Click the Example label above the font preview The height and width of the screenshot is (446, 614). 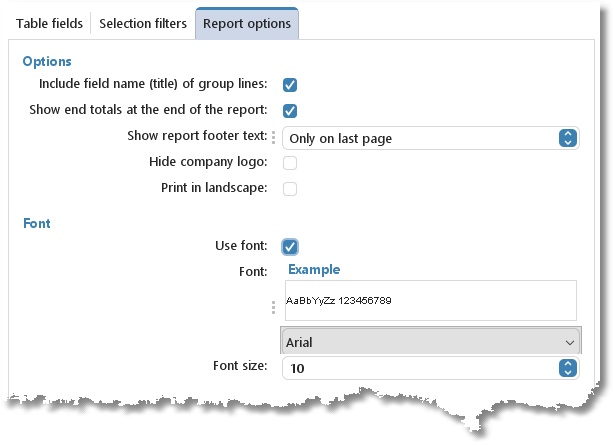[314, 269]
